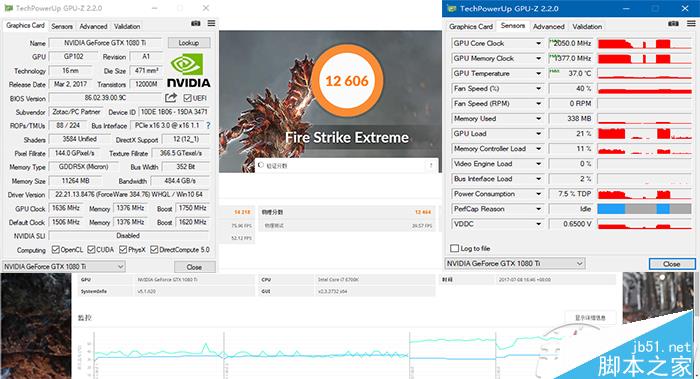Click the Subvendor Zotac/PC Partner field

tap(76, 112)
